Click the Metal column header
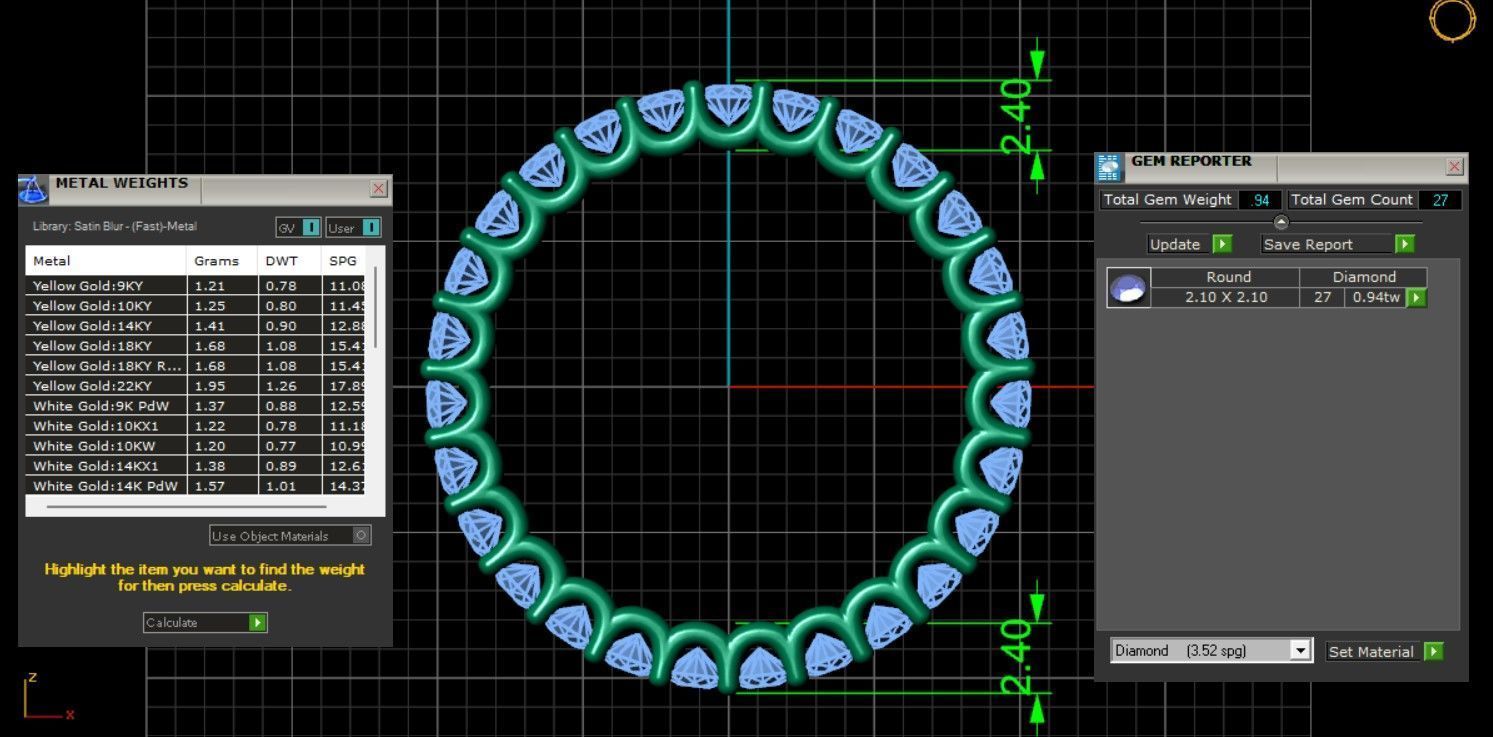The width and height of the screenshot is (1493, 737). click(106, 261)
